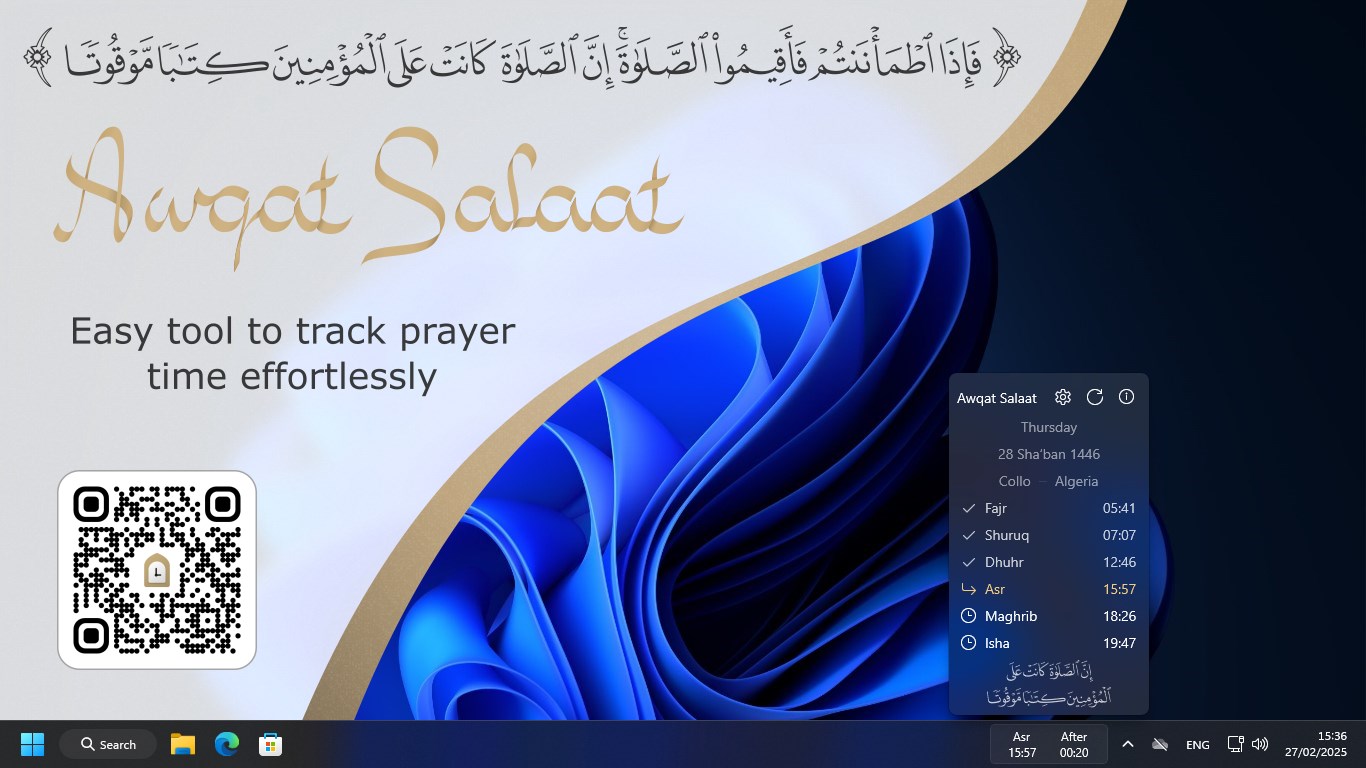
Task: Launch Microsoft Edge from the taskbar
Action: pyautogui.click(x=226, y=744)
